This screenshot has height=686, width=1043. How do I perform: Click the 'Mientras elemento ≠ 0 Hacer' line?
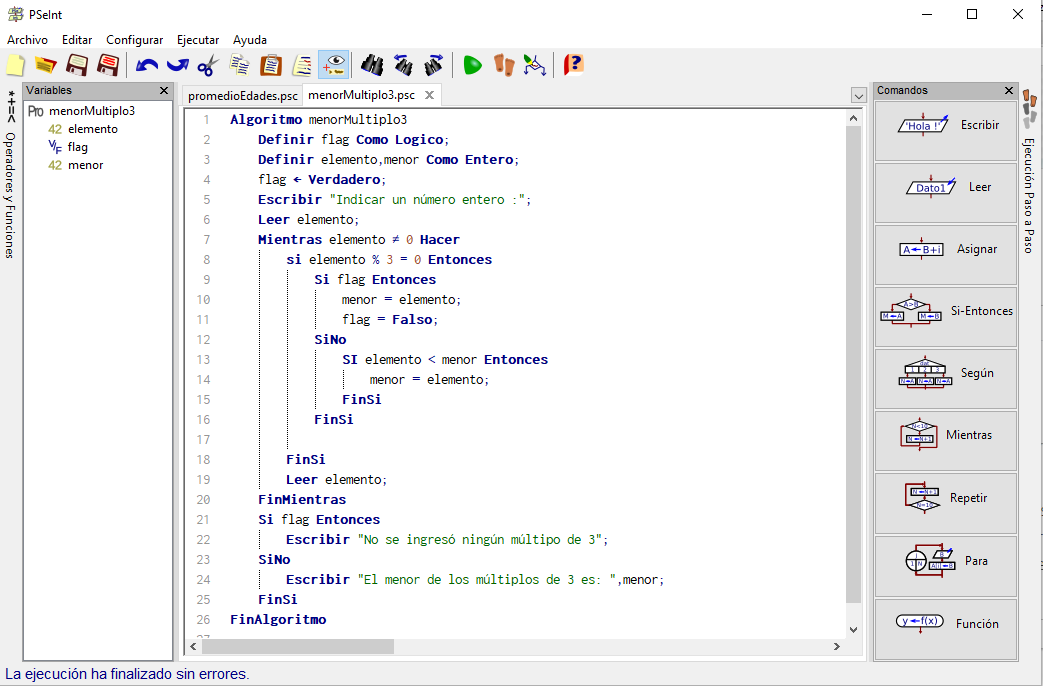(x=359, y=240)
